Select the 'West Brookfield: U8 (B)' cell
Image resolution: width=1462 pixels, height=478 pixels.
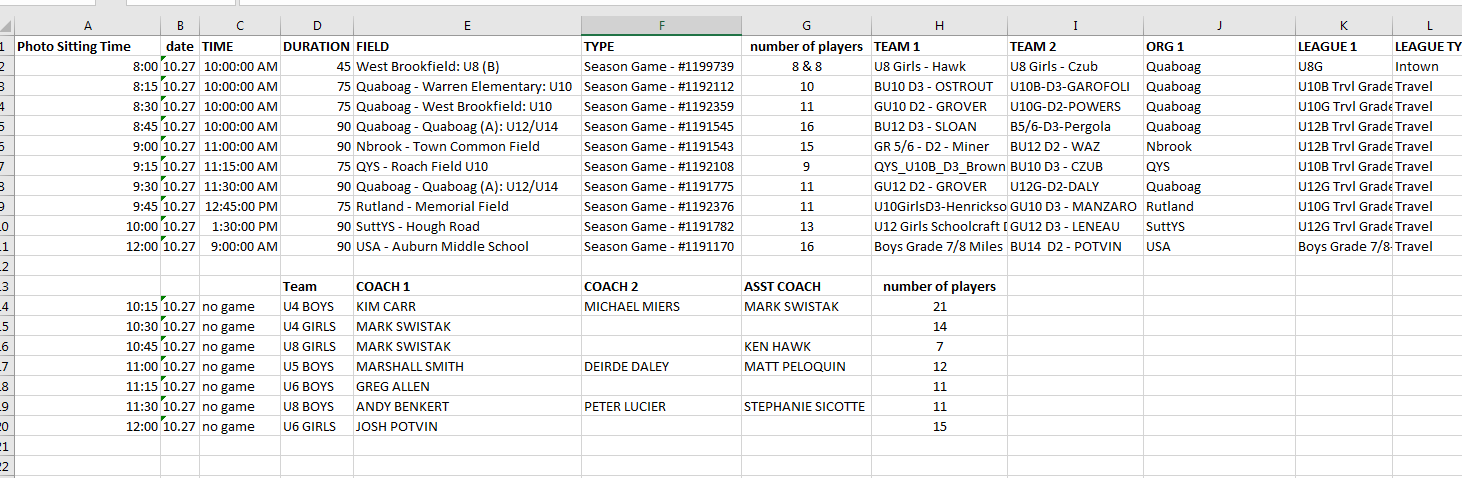tap(467, 66)
